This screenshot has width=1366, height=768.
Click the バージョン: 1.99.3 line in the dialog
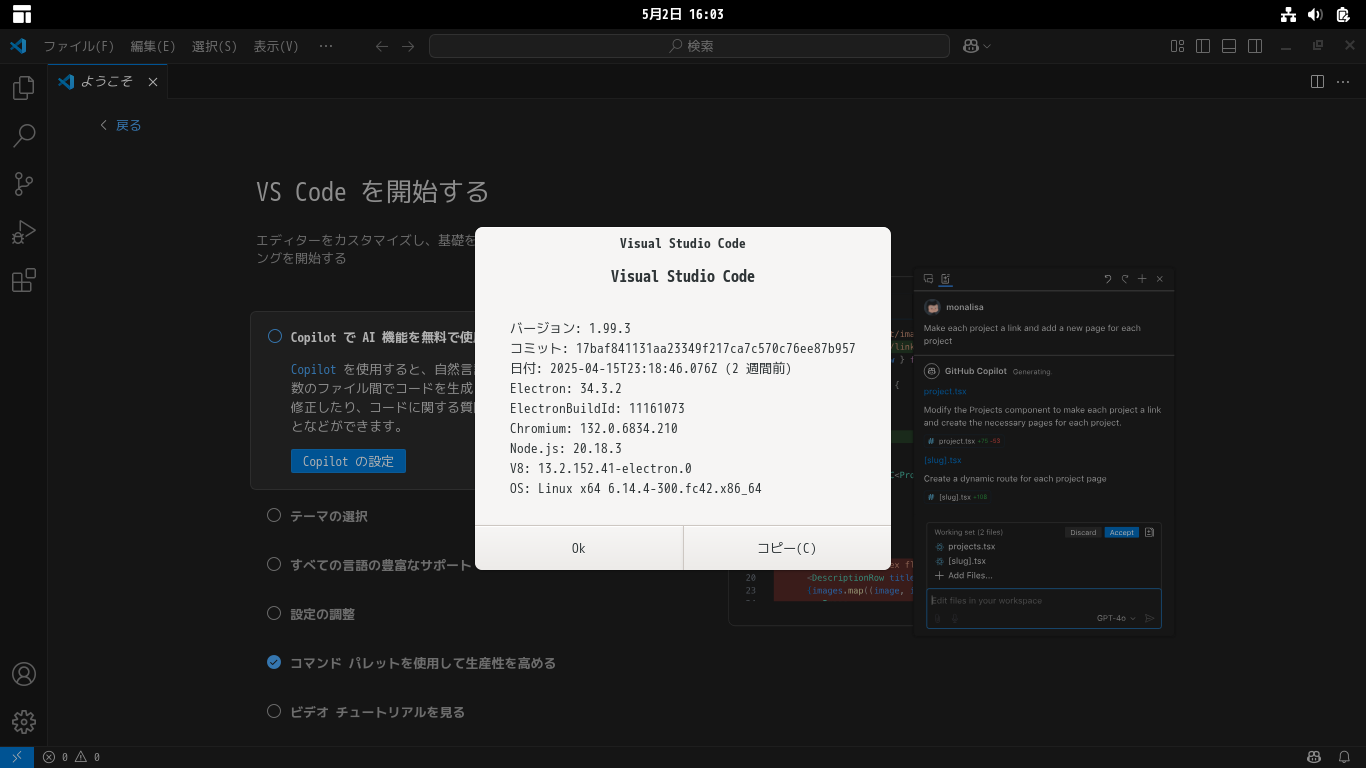(570, 328)
